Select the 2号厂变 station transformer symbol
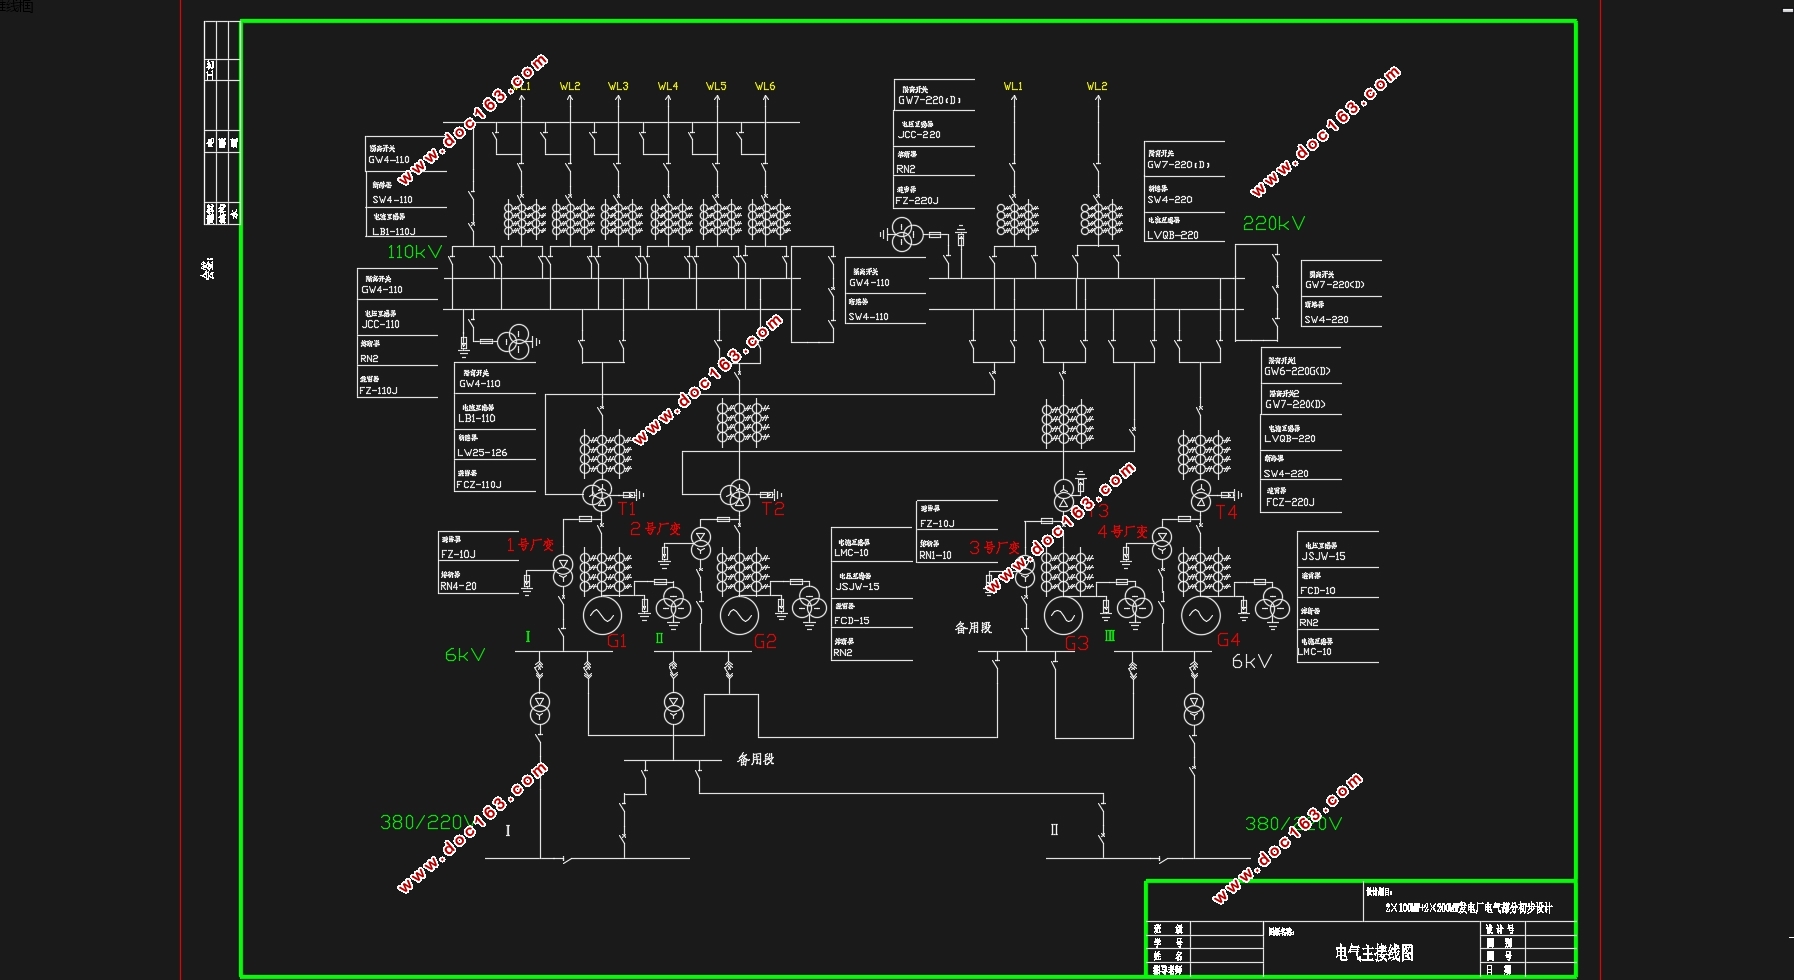 pyautogui.click(x=700, y=544)
